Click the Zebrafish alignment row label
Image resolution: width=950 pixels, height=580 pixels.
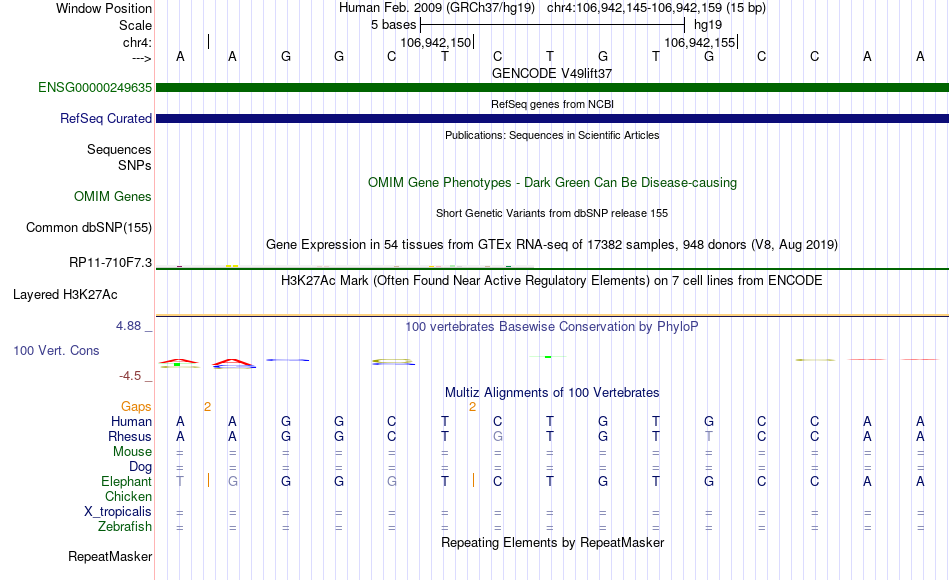(x=125, y=526)
